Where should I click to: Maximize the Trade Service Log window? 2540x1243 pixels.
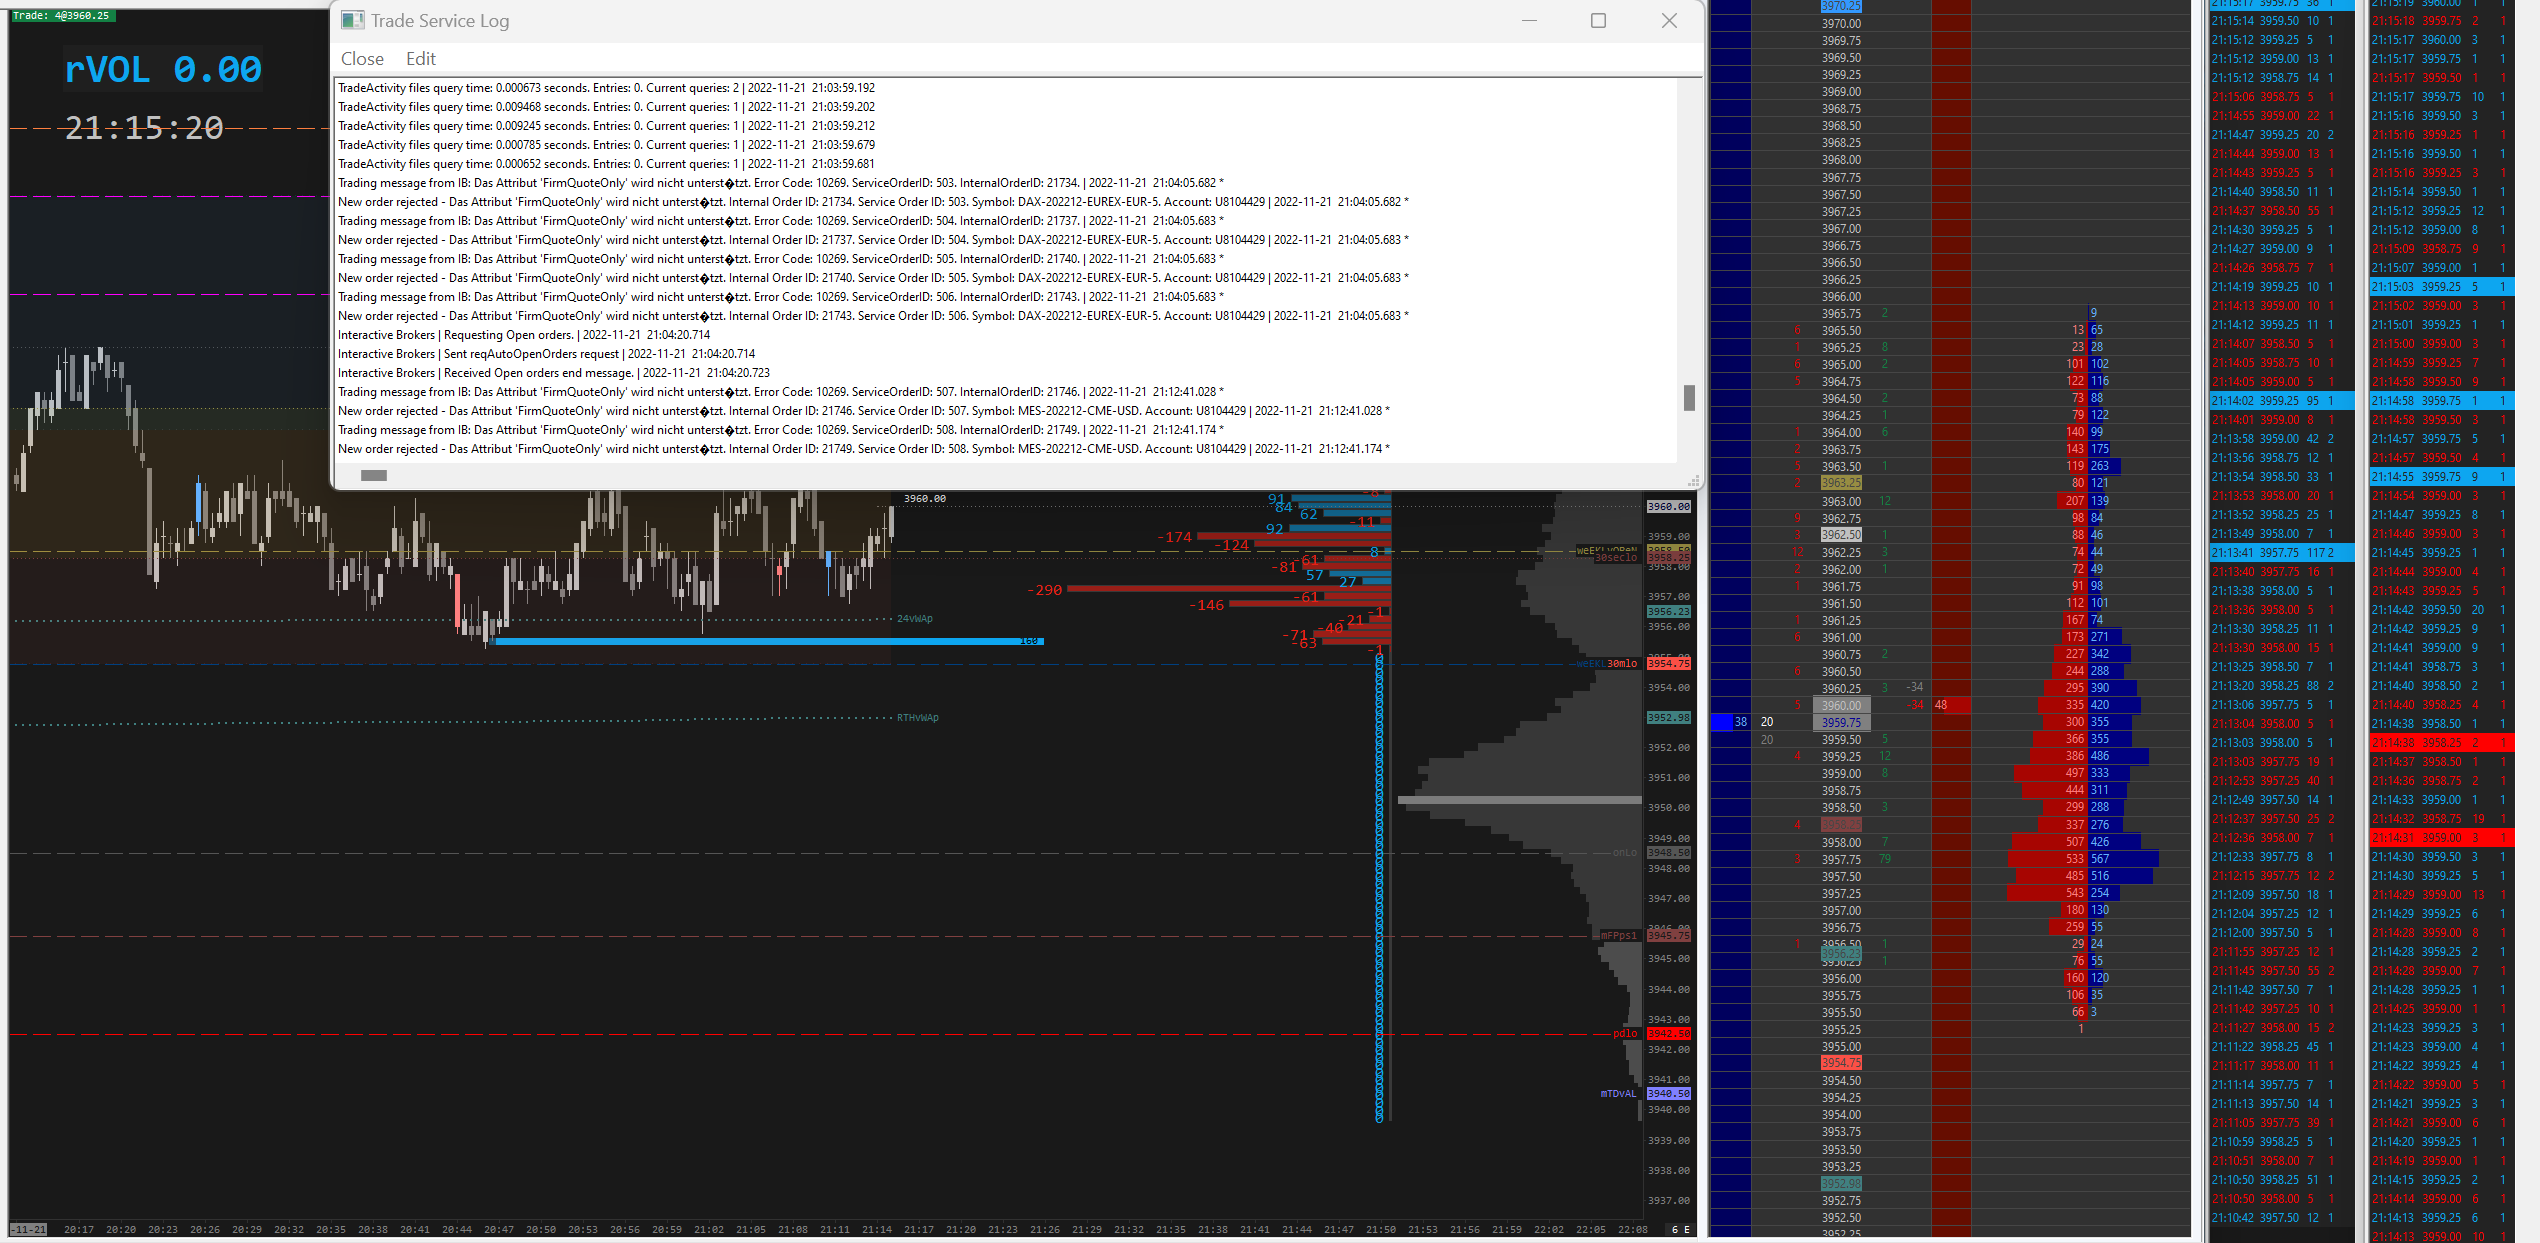click(1598, 20)
